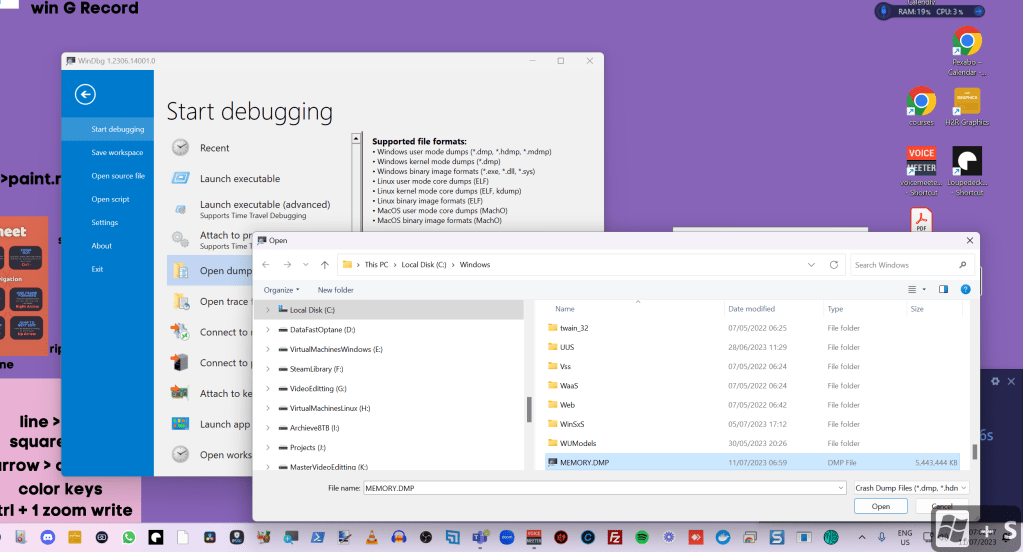Open Microsoft Teams from the taskbar
The height and width of the screenshot is (552, 1023).
tap(480, 537)
